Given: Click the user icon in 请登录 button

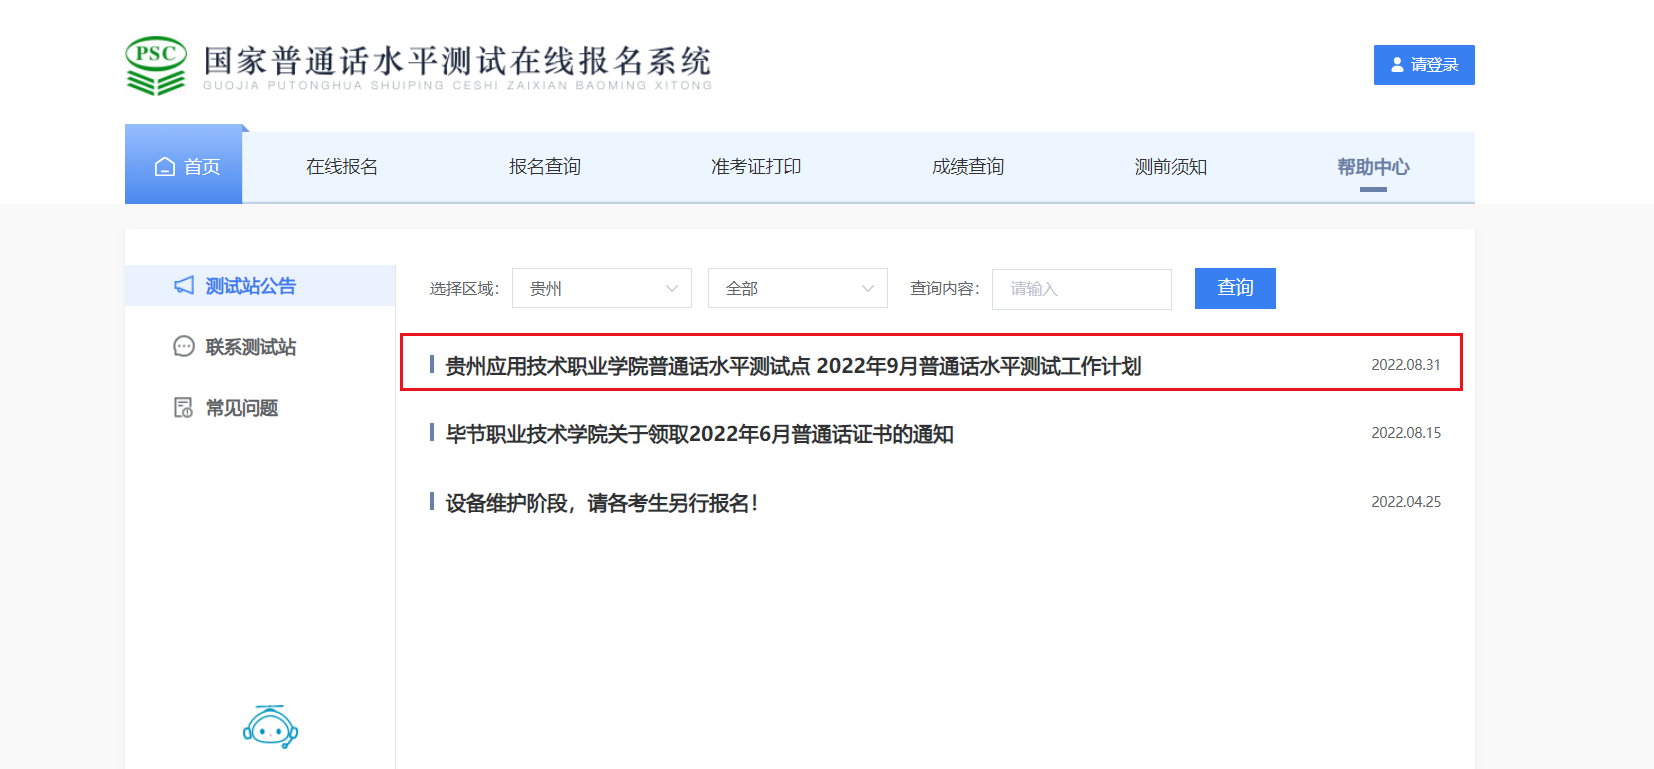Looking at the screenshot, I should coord(1397,65).
